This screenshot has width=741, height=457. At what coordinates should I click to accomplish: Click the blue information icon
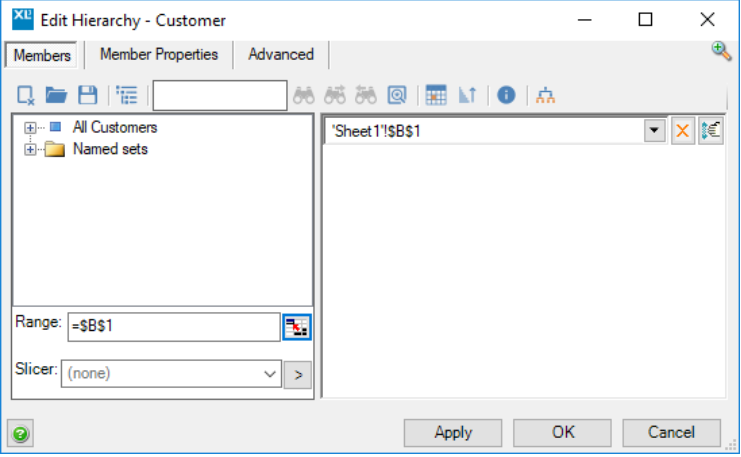pos(506,95)
